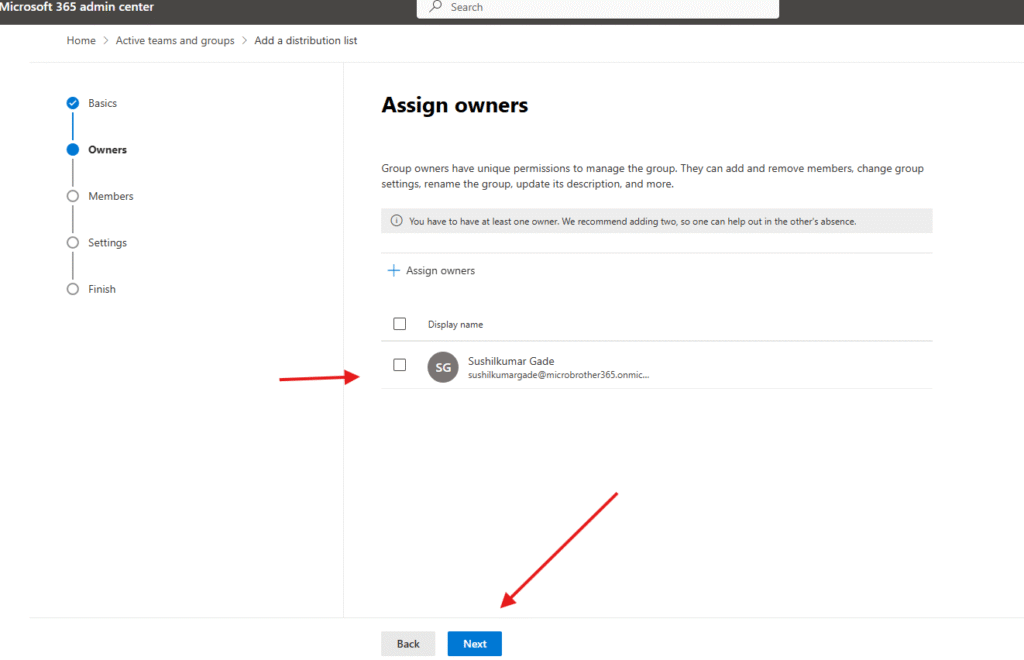Click the Assign owners link text
Screen dimensions: 1024x660
440,271
